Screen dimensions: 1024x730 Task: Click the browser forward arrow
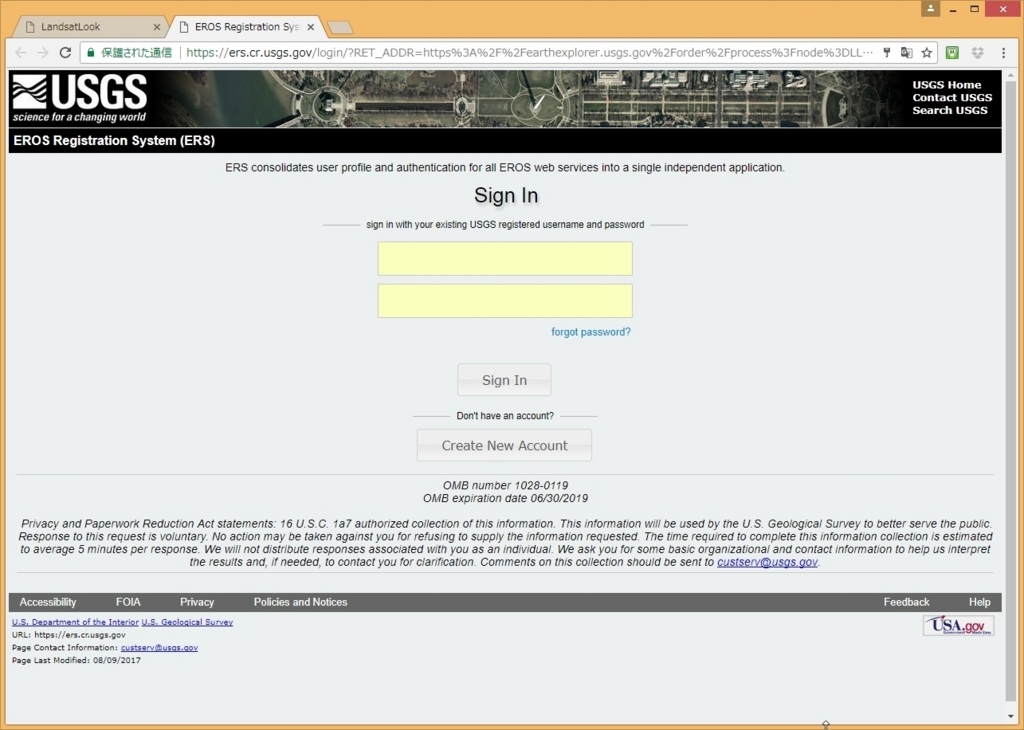click(43, 53)
